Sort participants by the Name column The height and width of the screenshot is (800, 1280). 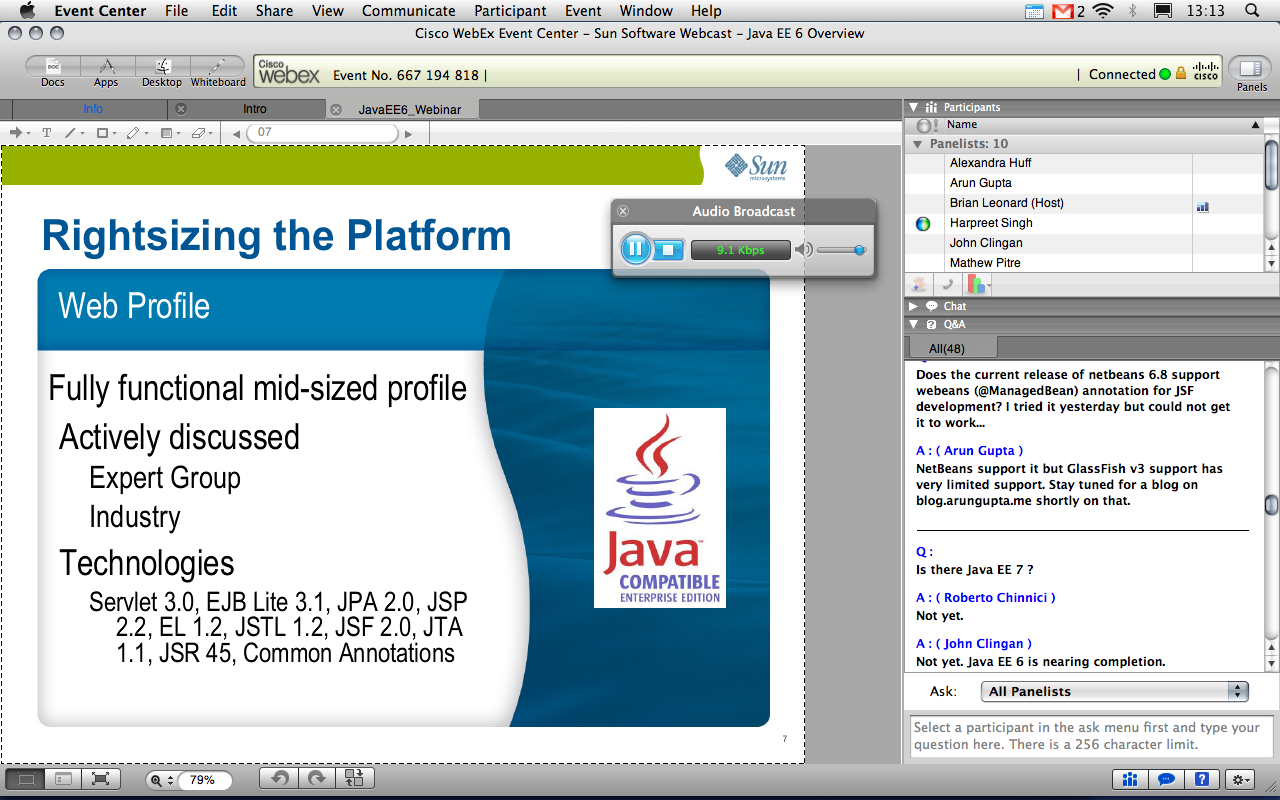coord(1102,125)
